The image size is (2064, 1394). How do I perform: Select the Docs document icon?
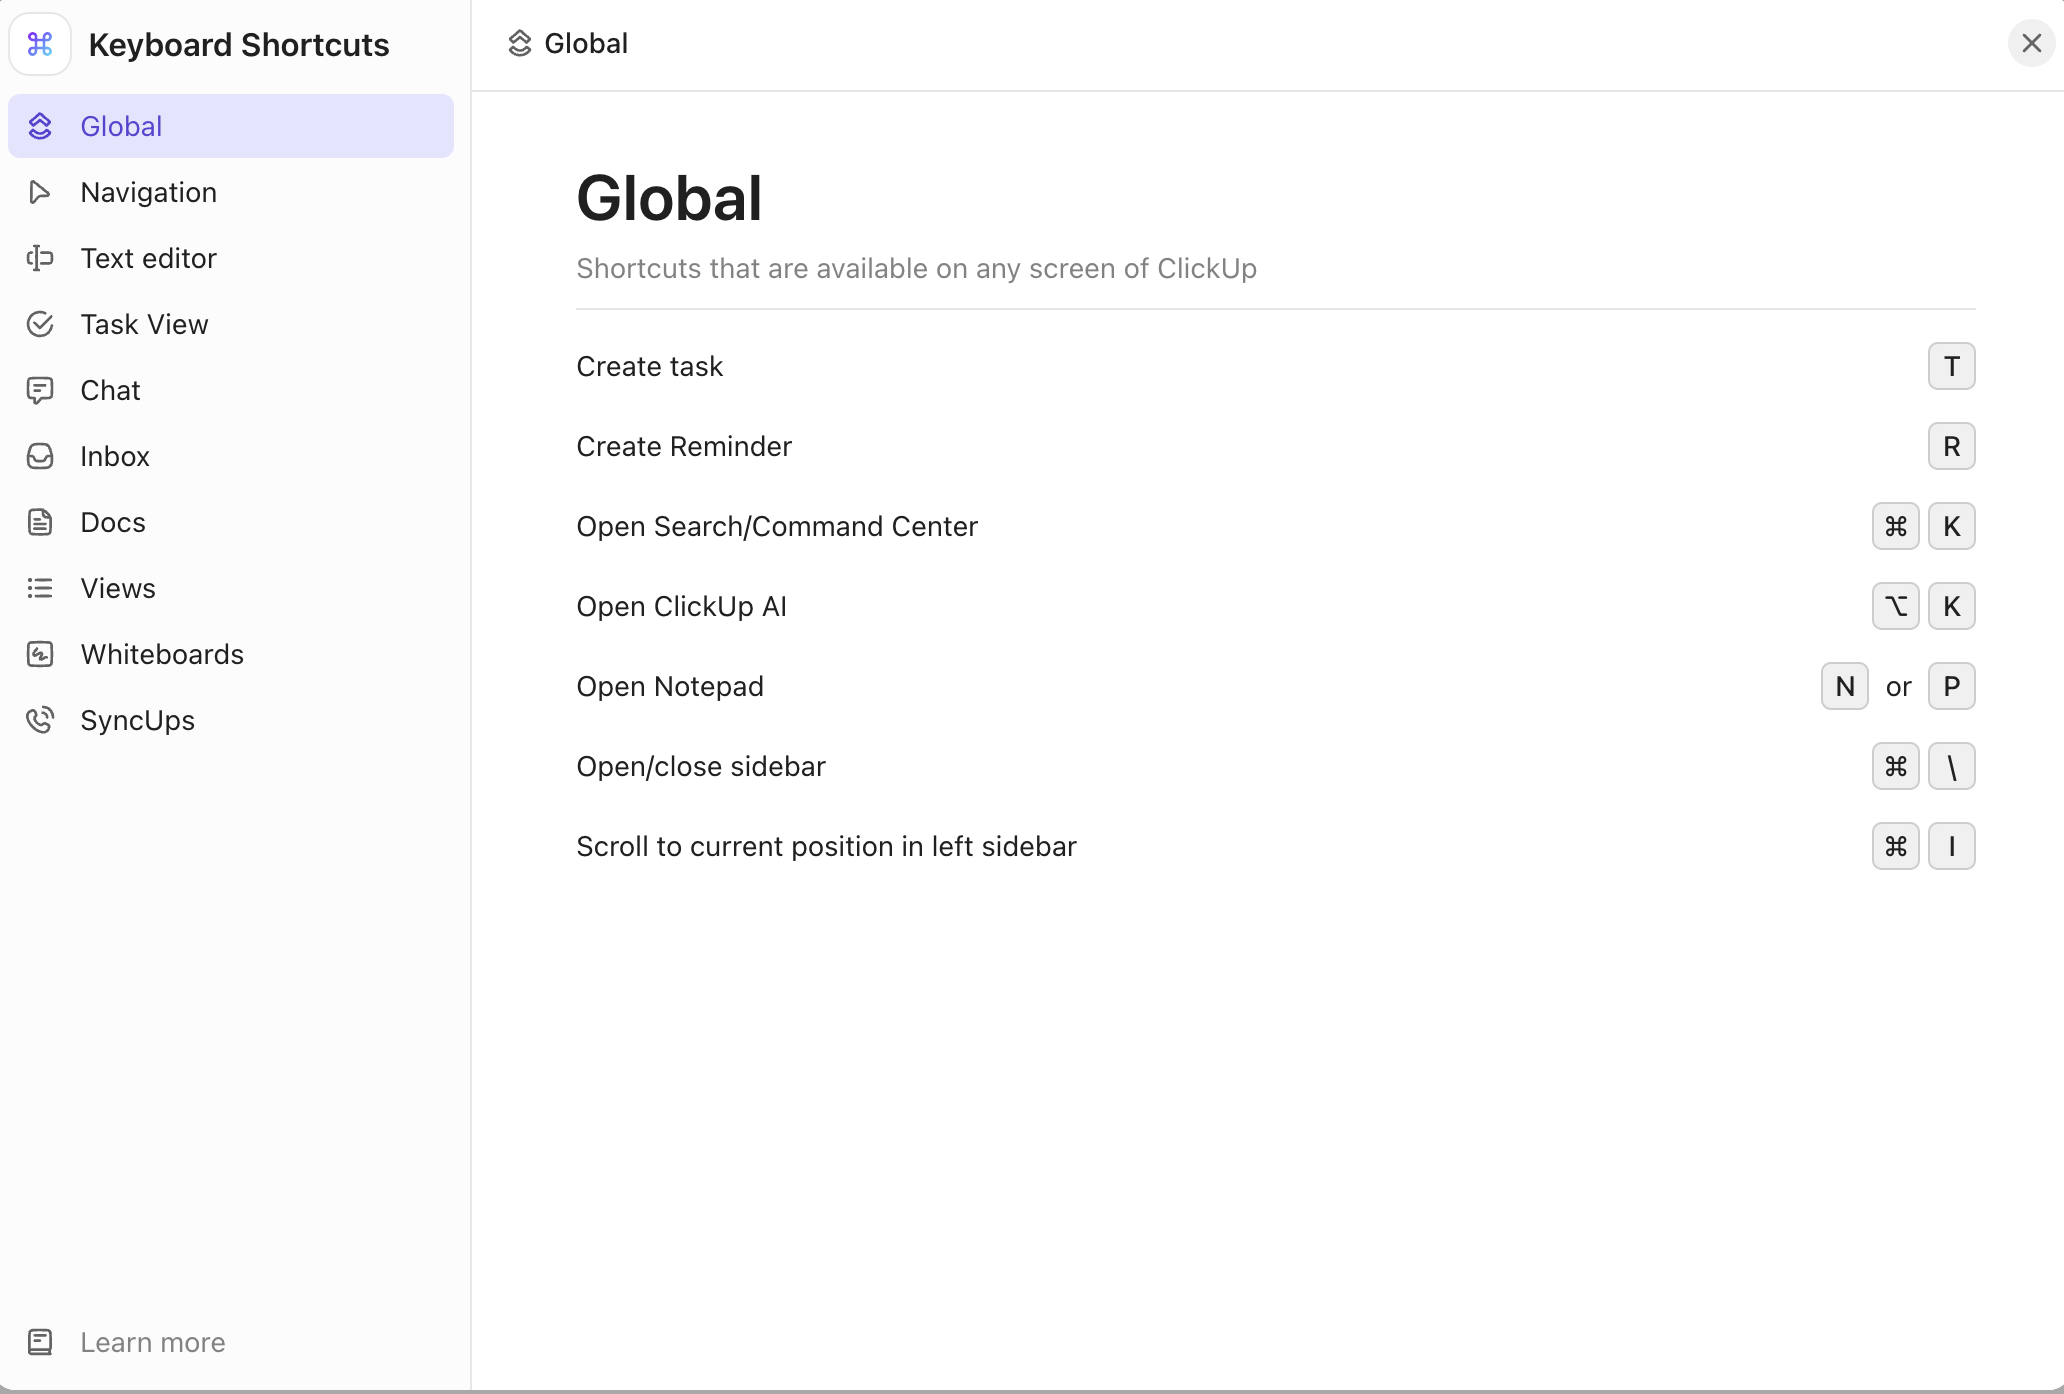(x=40, y=522)
